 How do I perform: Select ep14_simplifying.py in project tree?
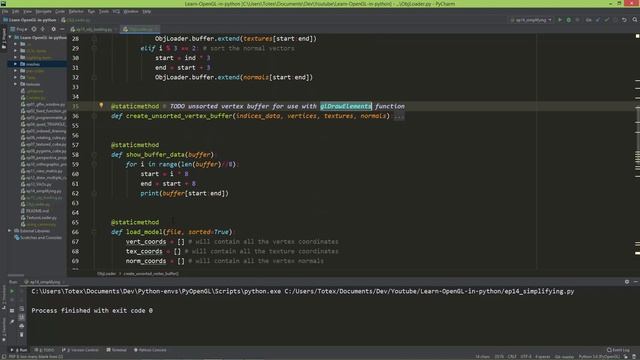click(41, 191)
